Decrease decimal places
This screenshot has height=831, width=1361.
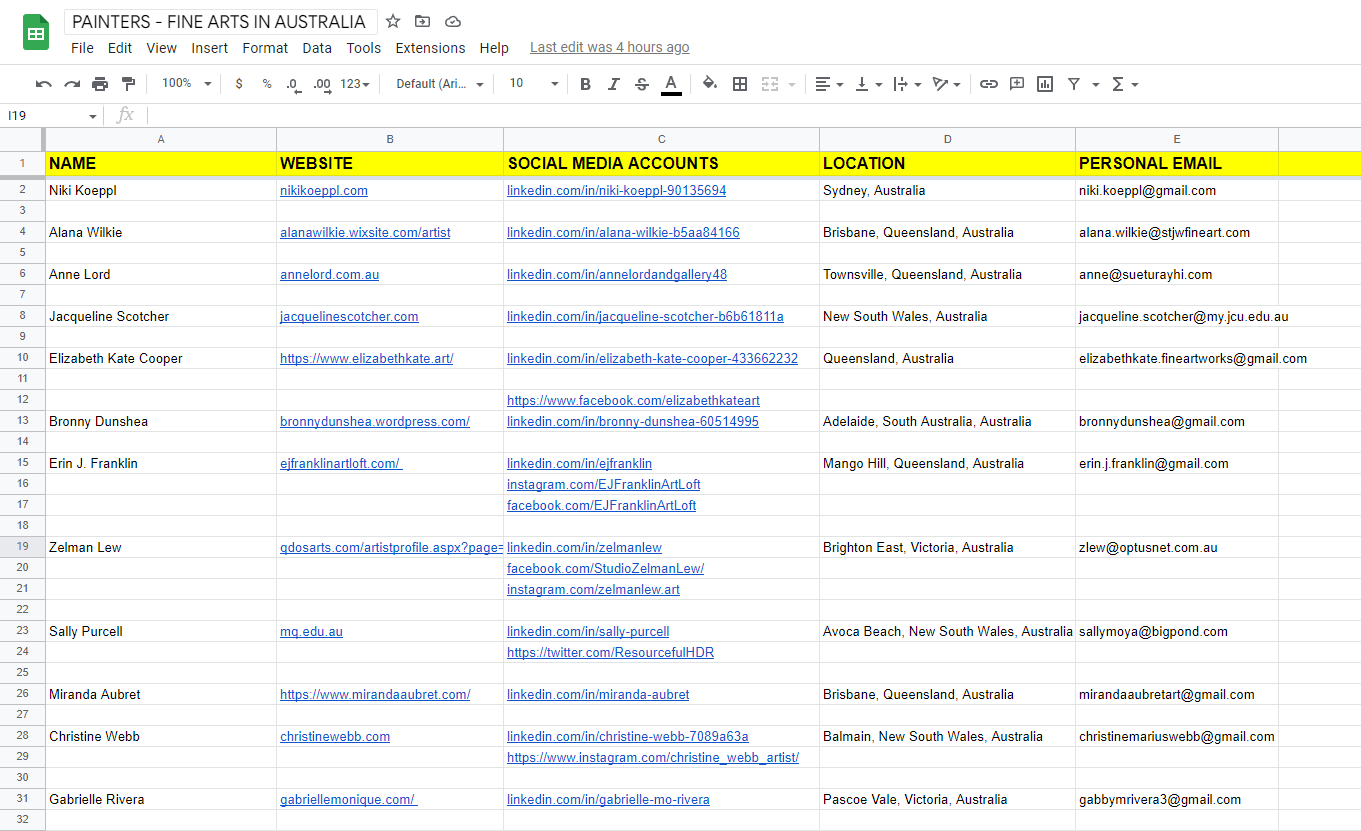tap(293, 84)
